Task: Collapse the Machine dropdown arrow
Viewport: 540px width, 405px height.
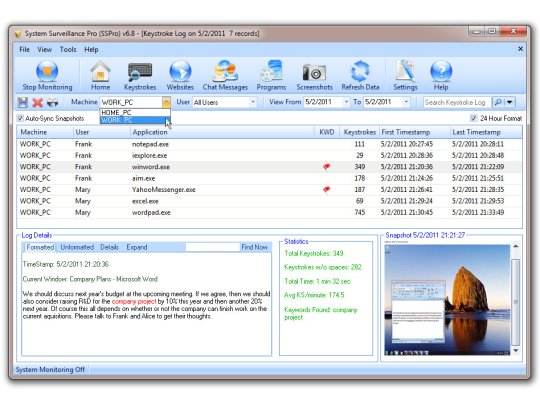Action: [x=166, y=102]
